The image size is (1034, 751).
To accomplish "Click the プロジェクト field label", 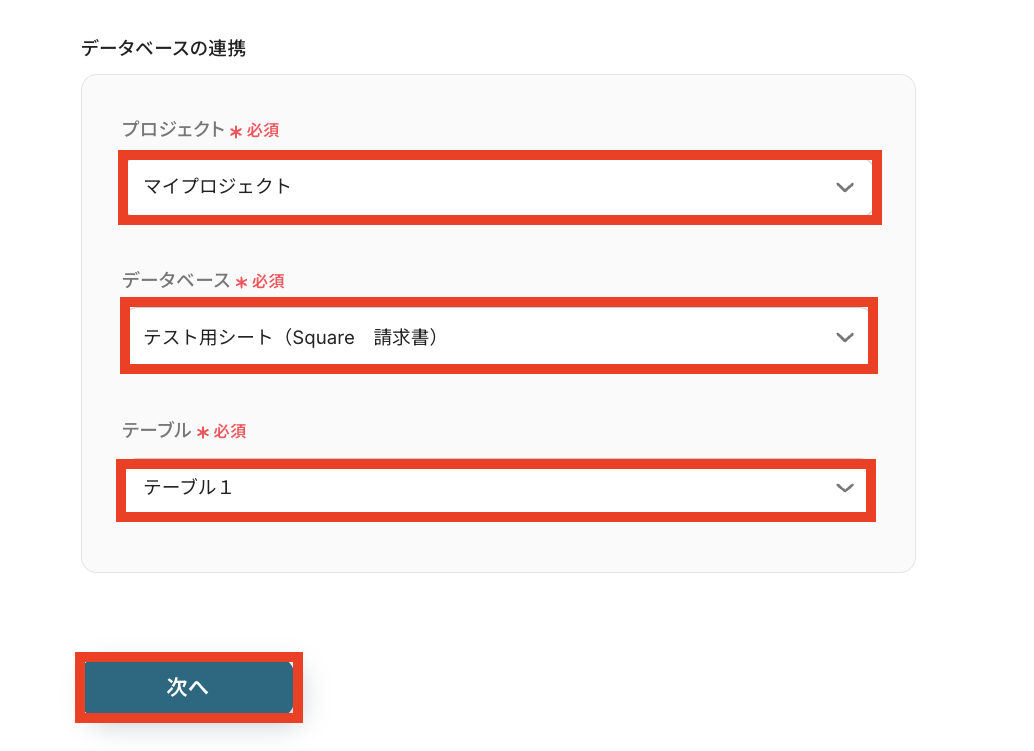I will (x=173, y=130).
